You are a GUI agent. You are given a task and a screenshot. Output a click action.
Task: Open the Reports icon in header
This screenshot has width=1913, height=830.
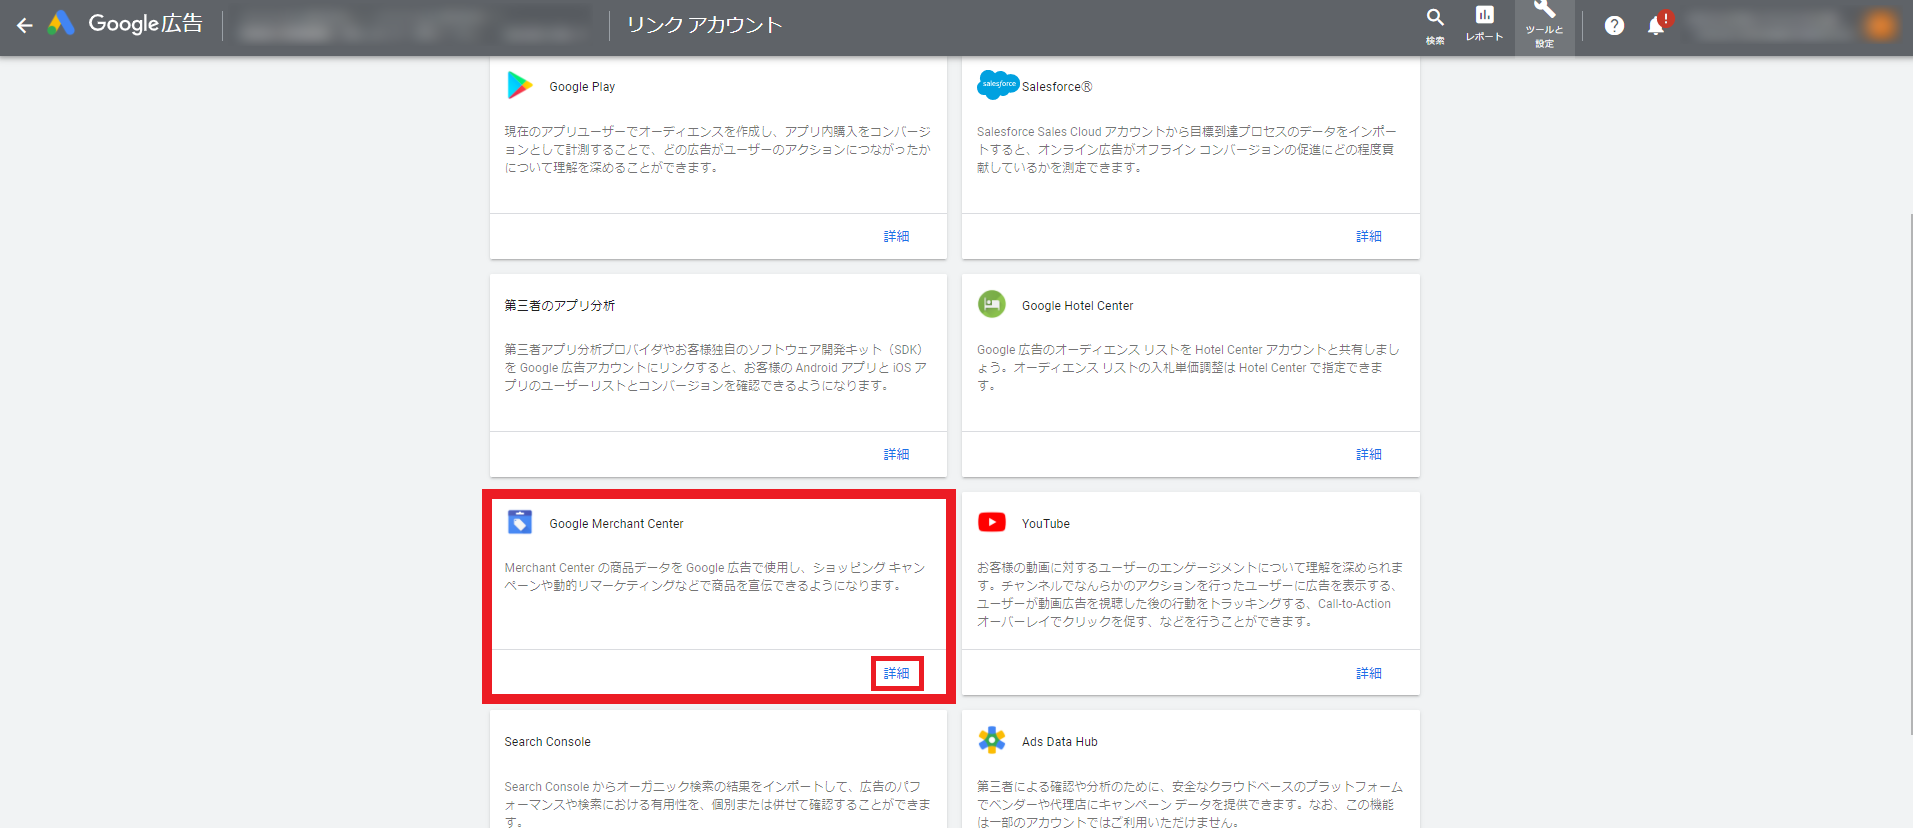pyautogui.click(x=1484, y=24)
